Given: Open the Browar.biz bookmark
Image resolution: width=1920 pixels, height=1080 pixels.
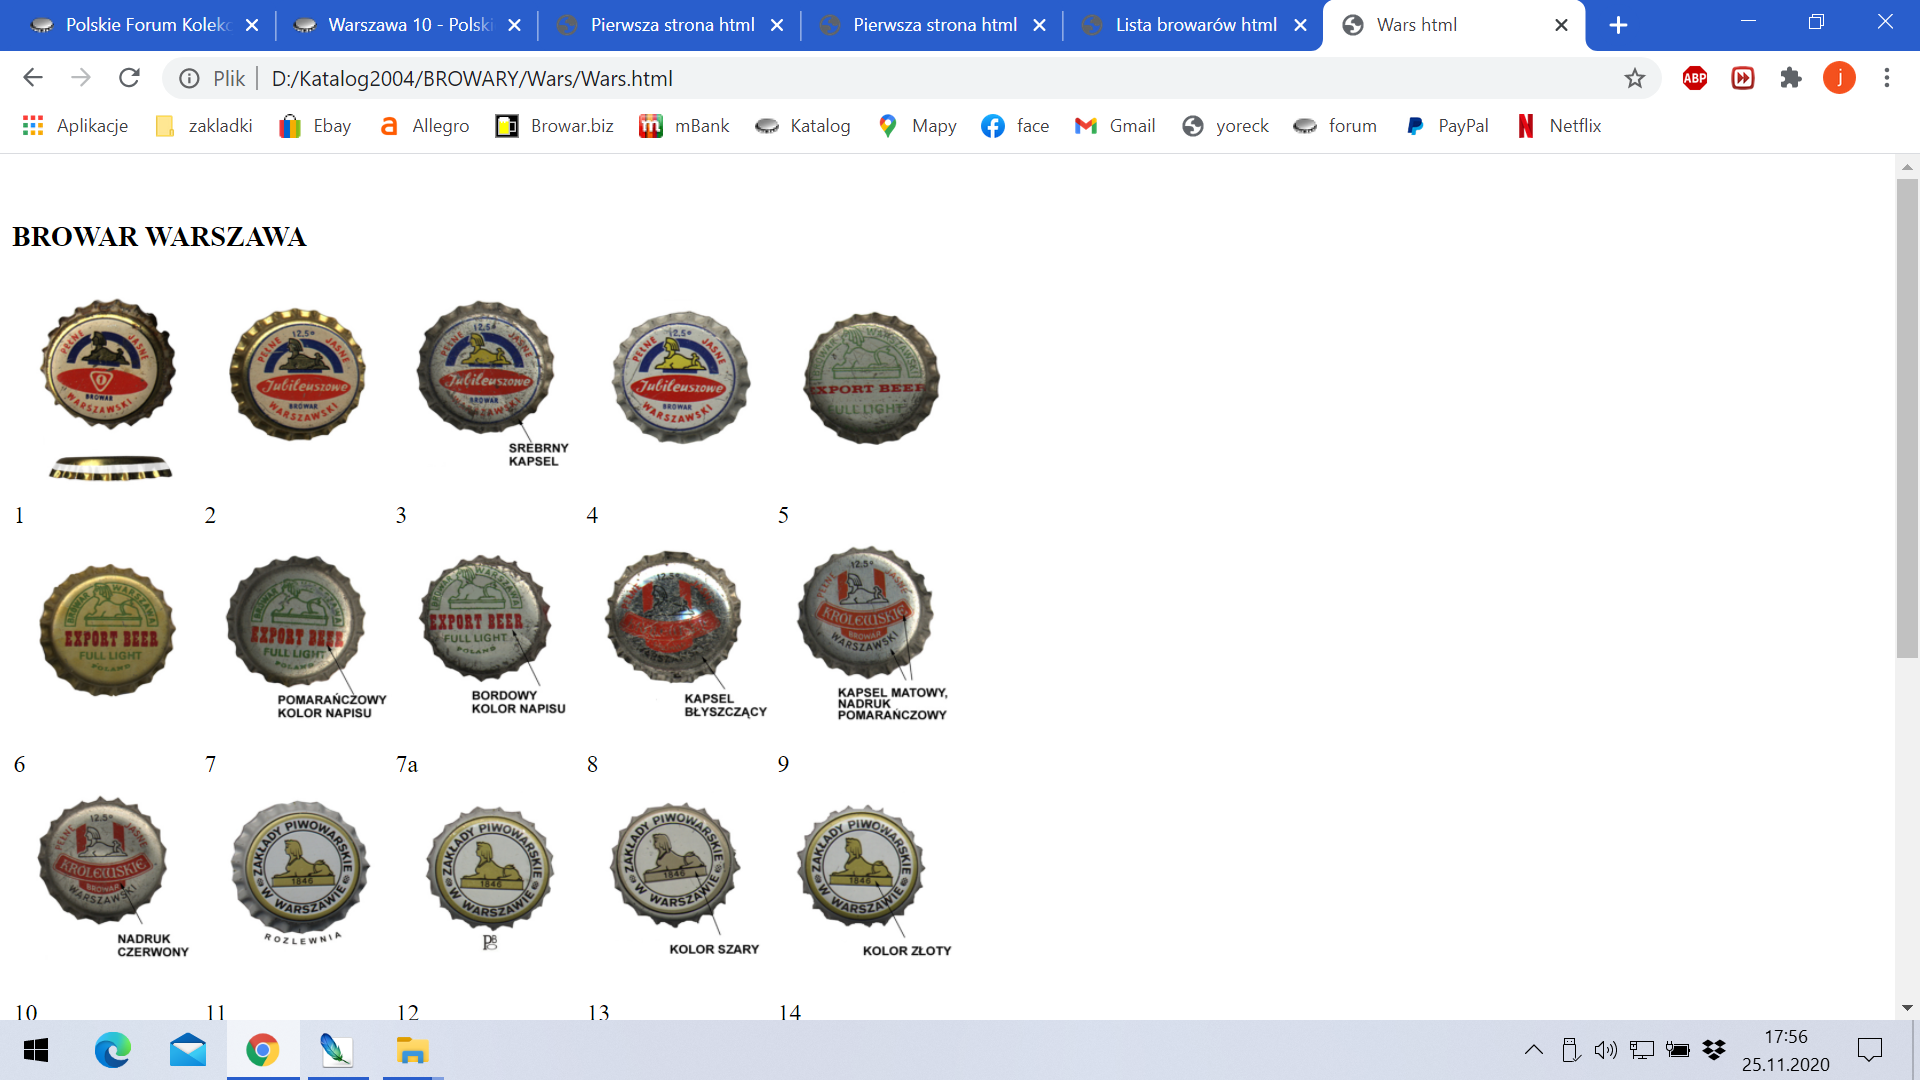Looking at the screenshot, I should tap(555, 126).
